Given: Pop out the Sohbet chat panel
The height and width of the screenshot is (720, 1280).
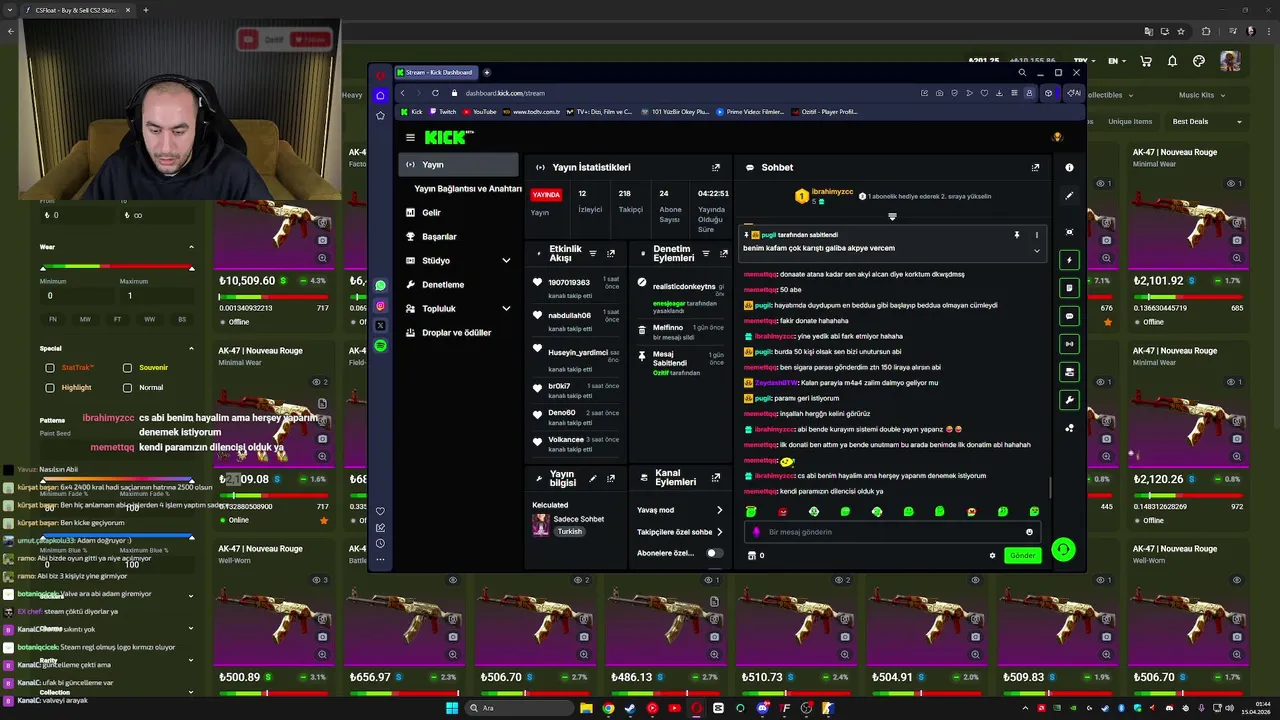Looking at the screenshot, I should pos(1035,168).
